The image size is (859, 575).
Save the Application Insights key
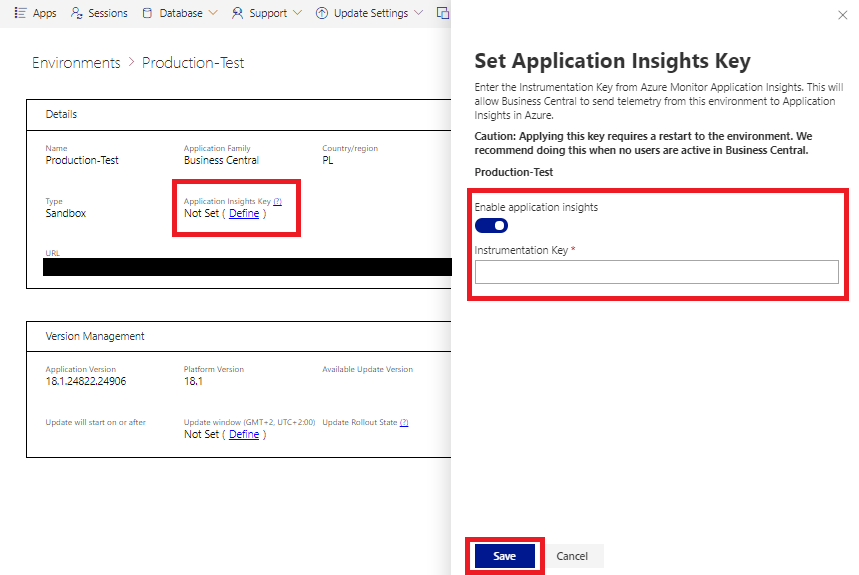tap(505, 556)
